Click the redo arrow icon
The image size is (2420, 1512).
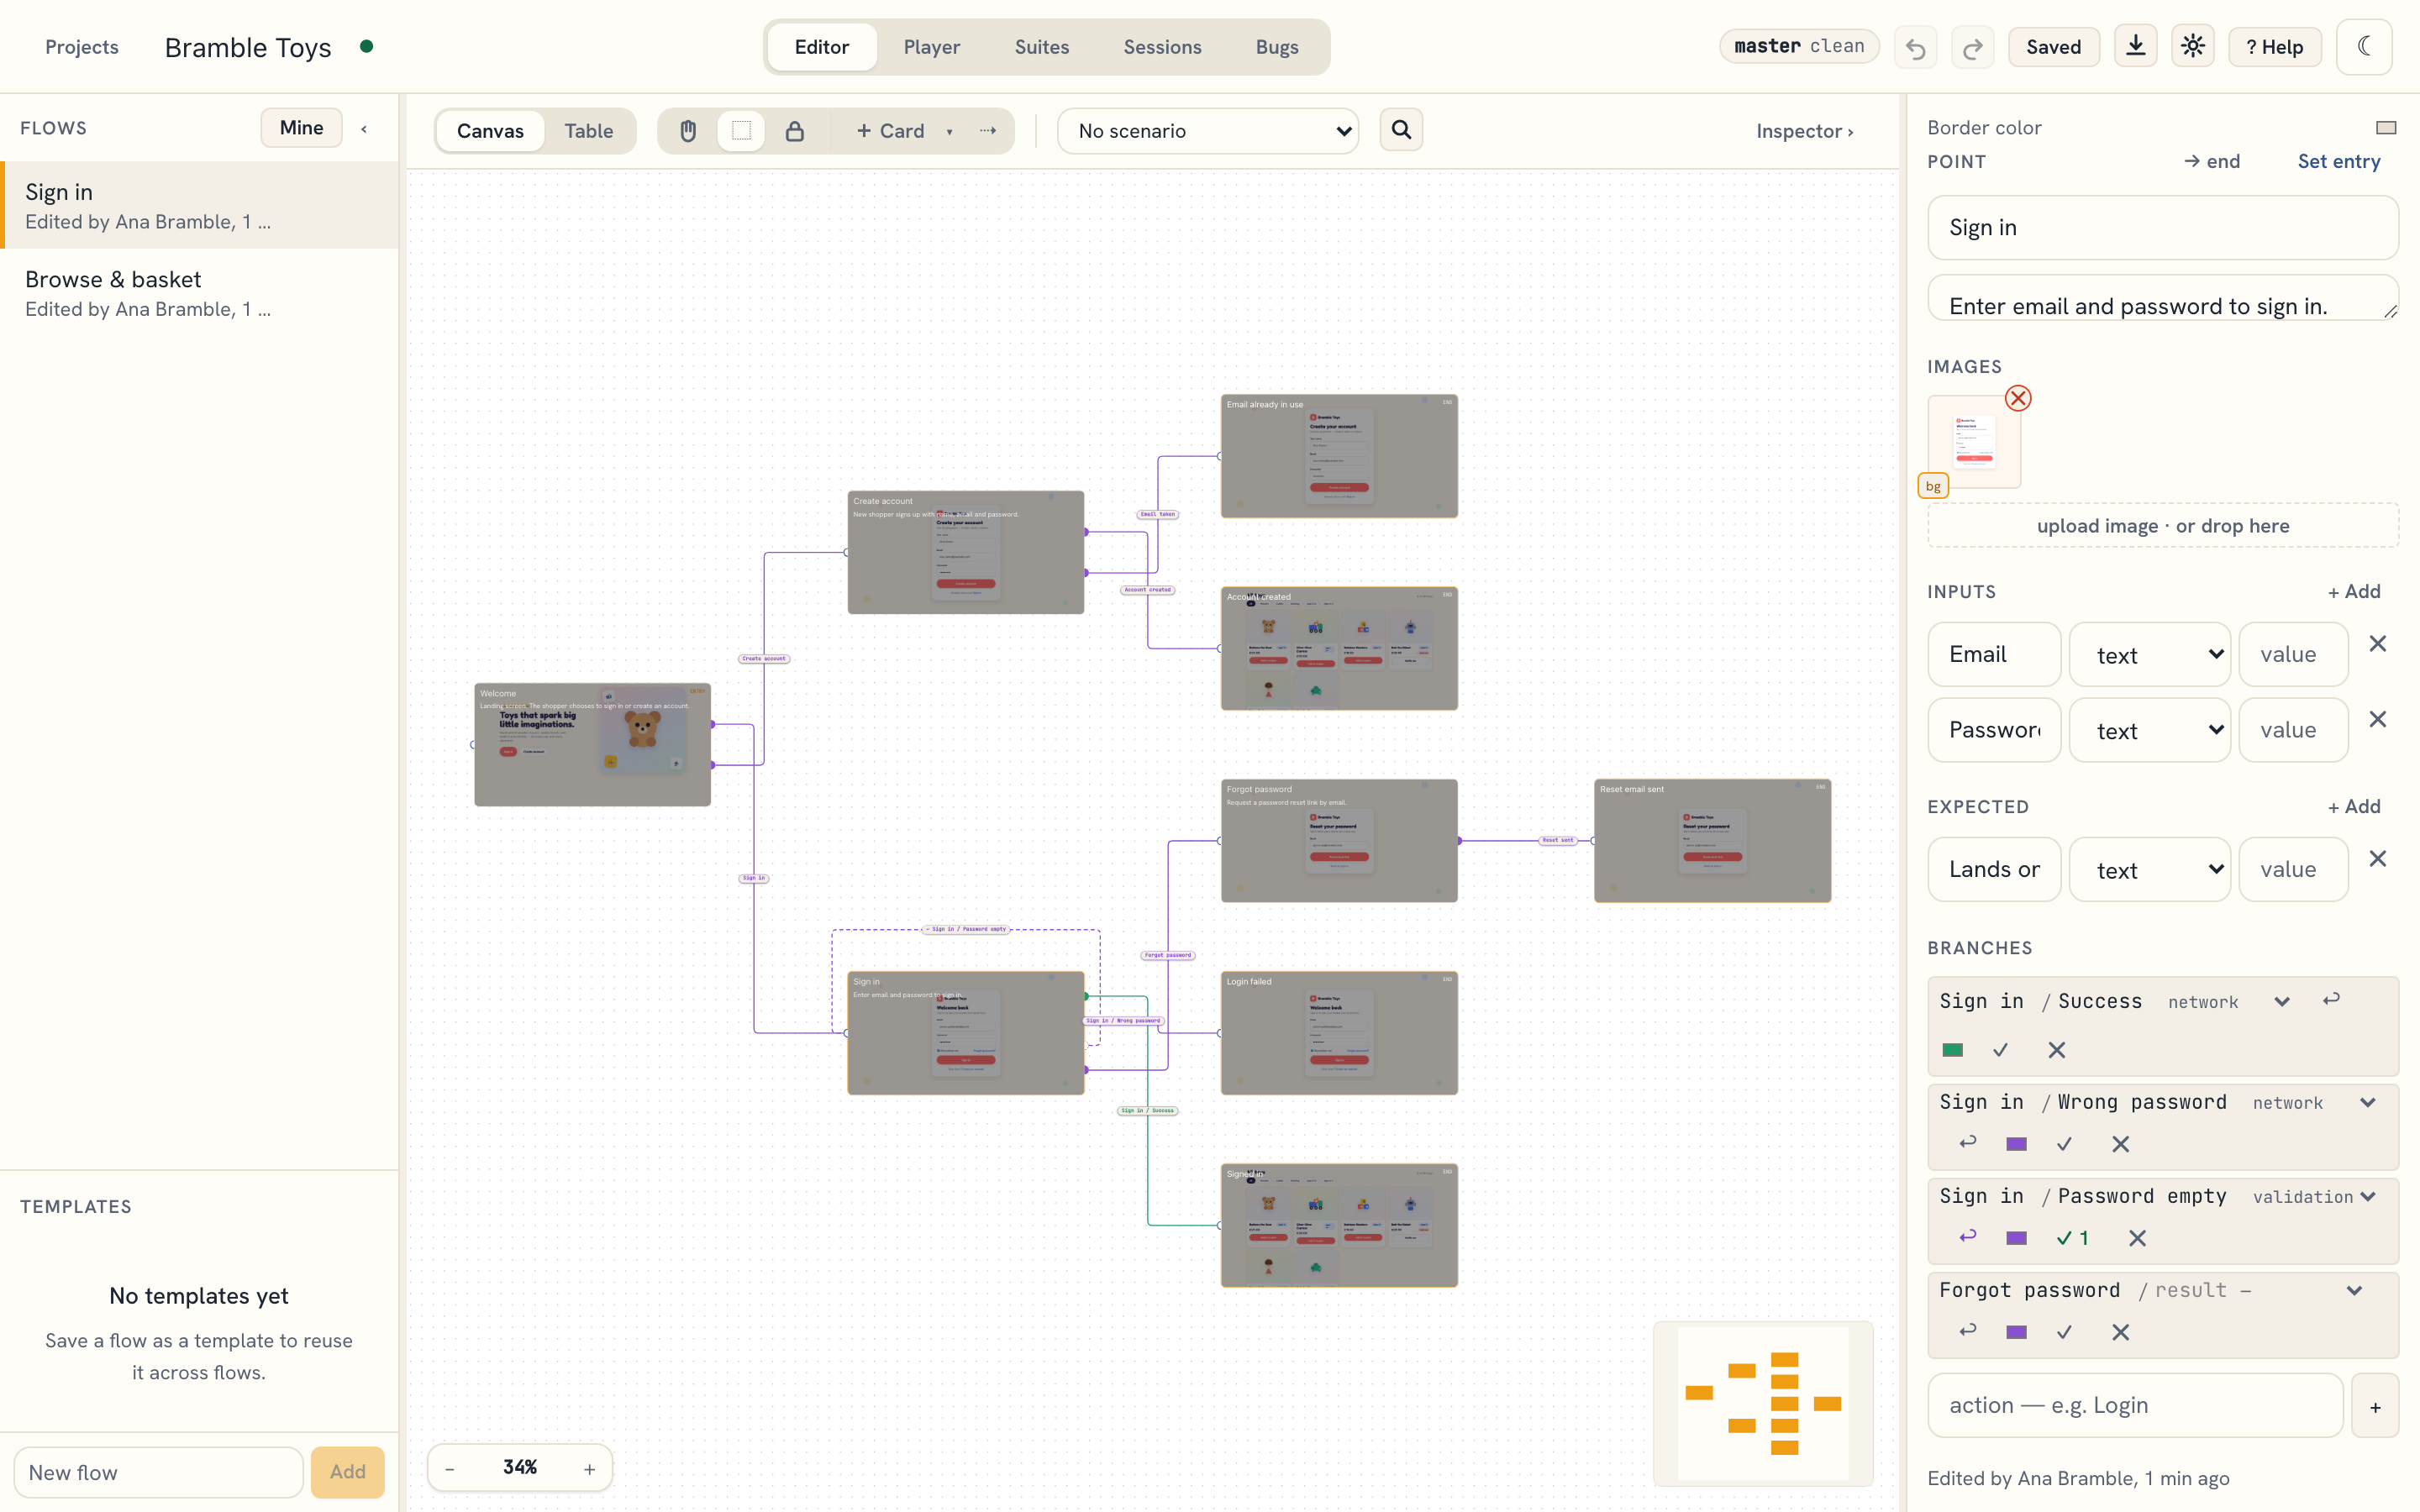click(1972, 48)
